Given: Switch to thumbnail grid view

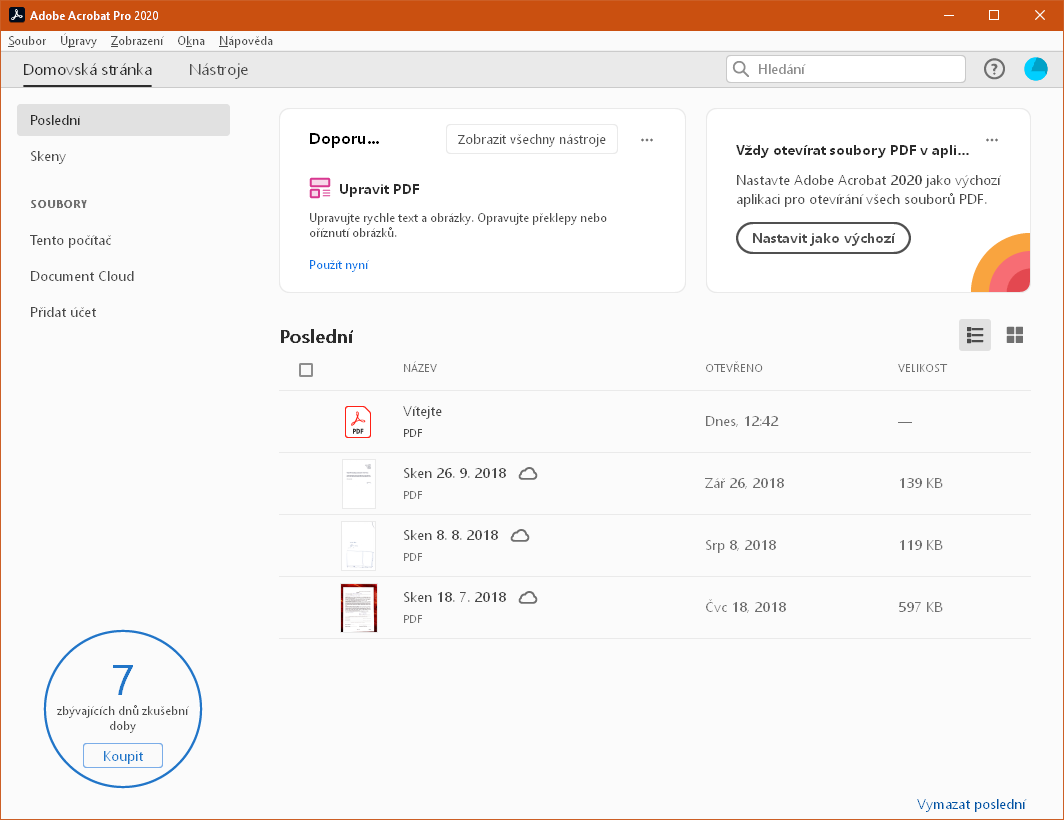Looking at the screenshot, I should pyautogui.click(x=1014, y=336).
